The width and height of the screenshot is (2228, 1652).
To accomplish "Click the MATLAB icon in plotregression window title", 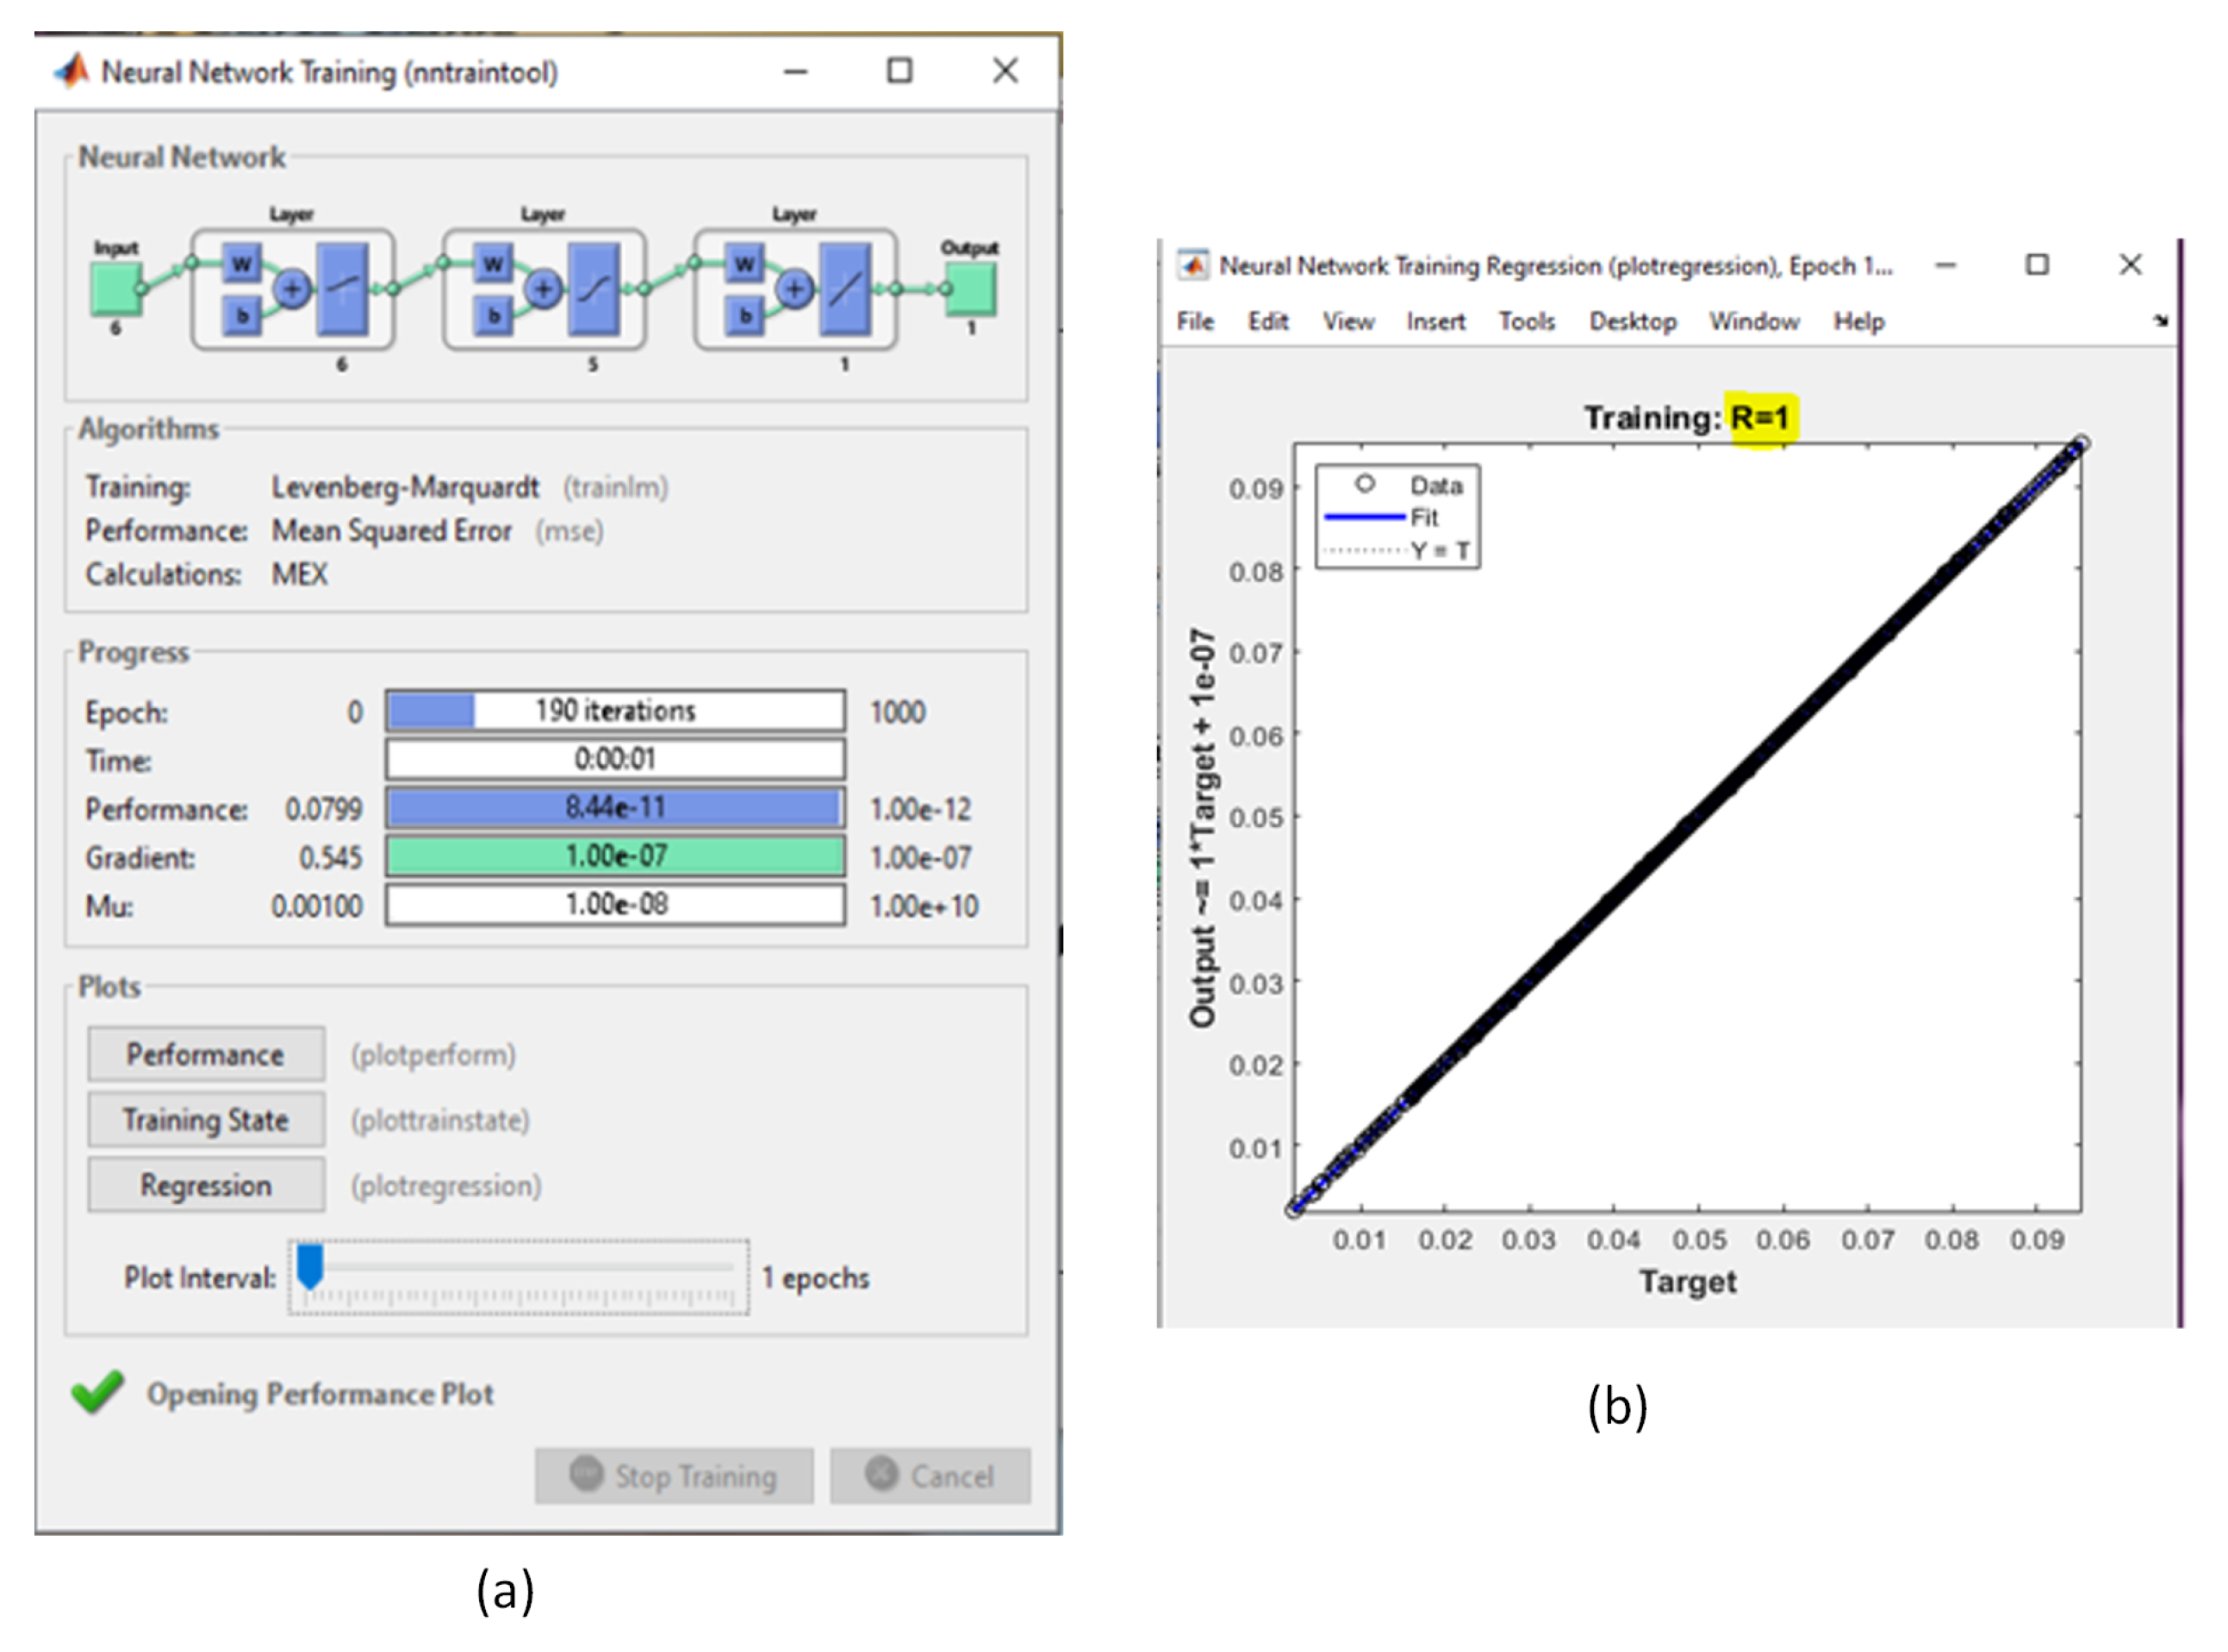I will click(x=1192, y=265).
